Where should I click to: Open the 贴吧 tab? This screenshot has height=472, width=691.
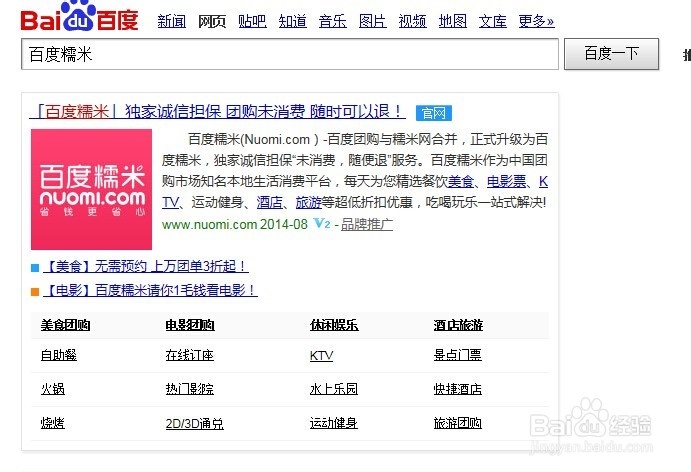pyautogui.click(x=252, y=21)
